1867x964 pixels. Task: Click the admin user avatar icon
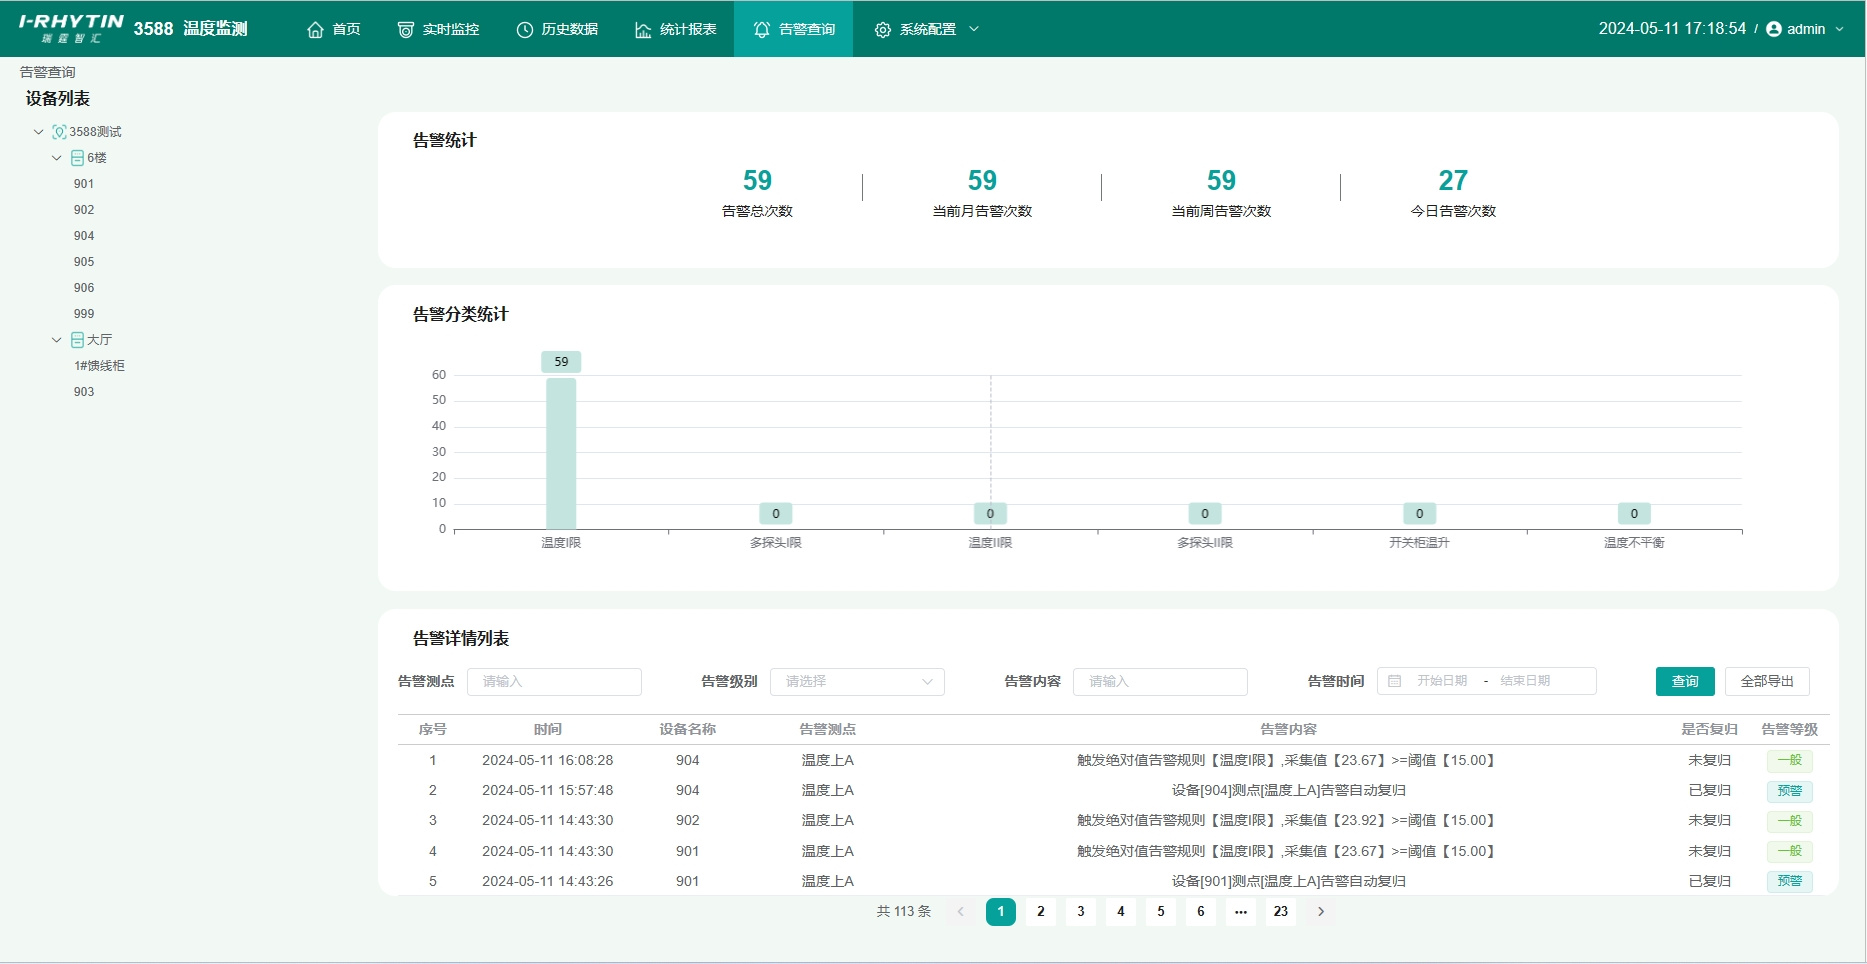point(1774,29)
